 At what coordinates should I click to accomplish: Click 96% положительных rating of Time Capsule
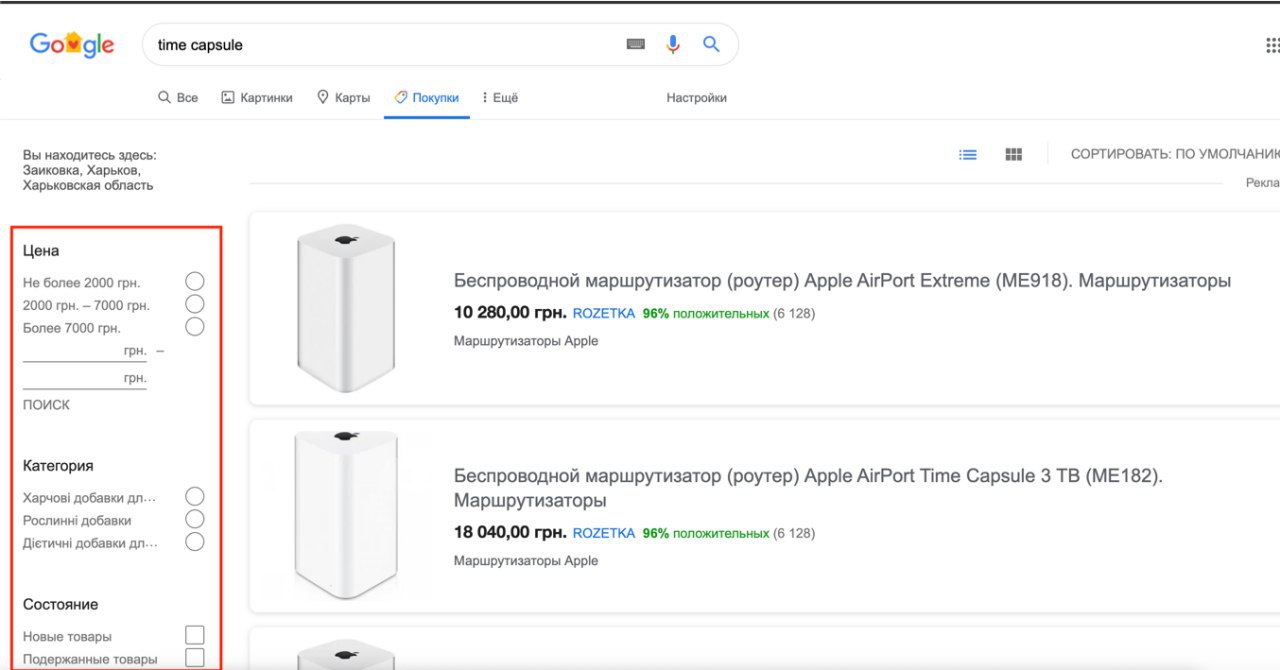pyautogui.click(x=706, y=533)
